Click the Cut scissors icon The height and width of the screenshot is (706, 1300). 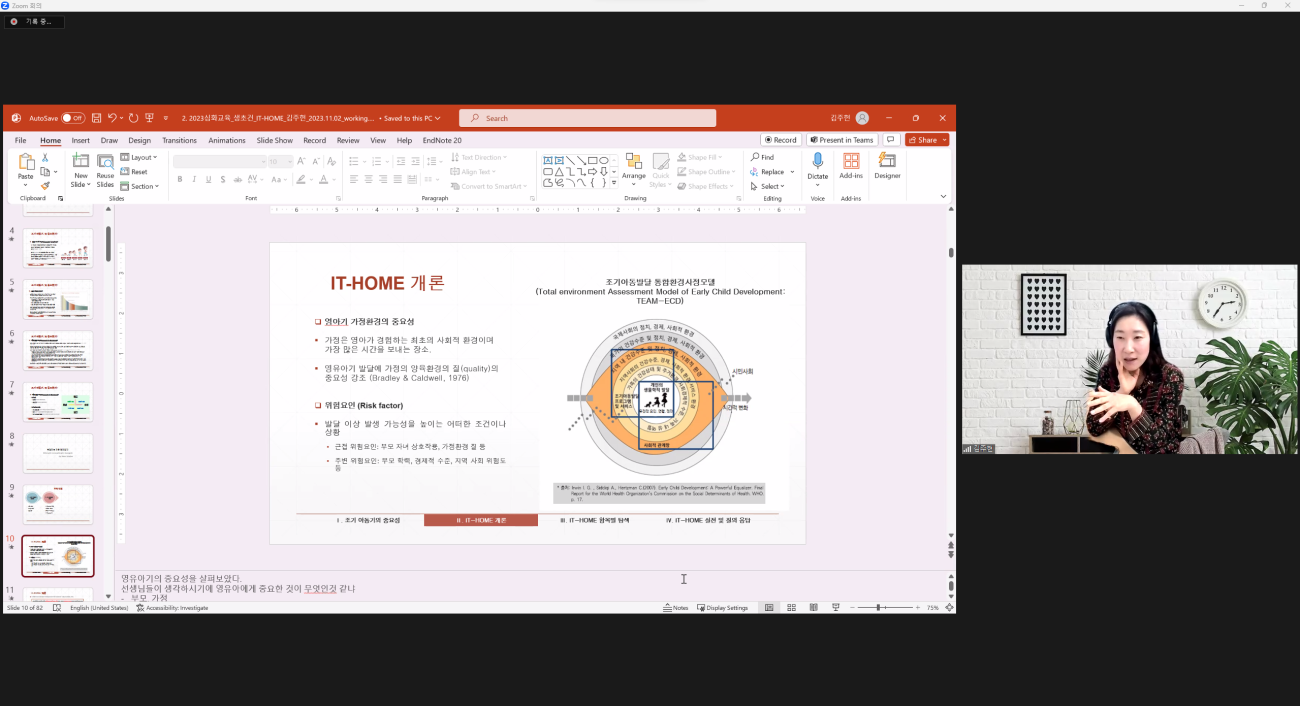coord(44,158)
